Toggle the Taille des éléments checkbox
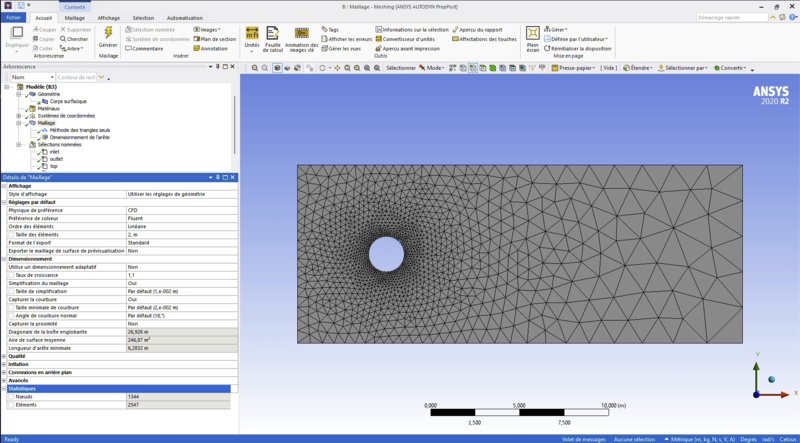 pos(11,235)
